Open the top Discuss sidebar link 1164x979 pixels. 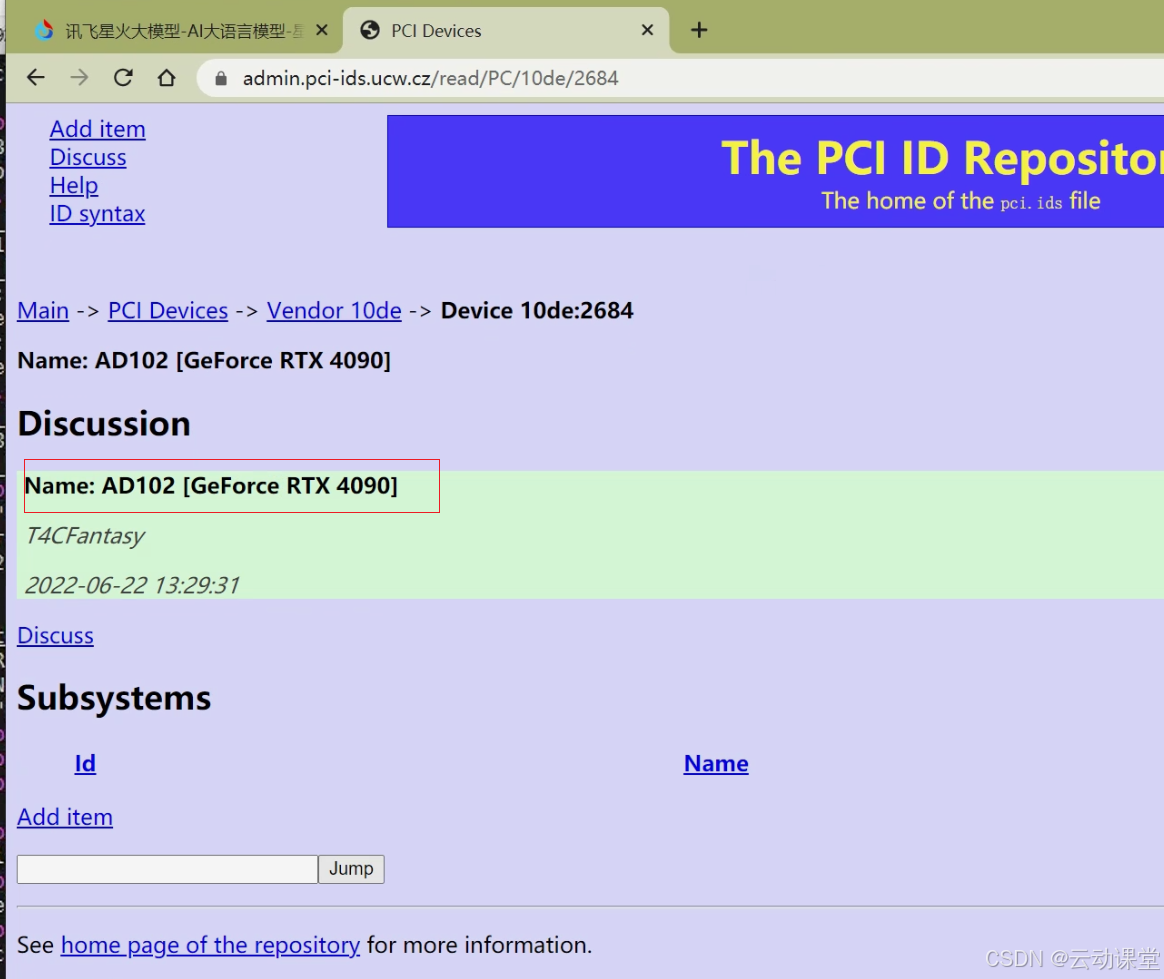[88, 157]
